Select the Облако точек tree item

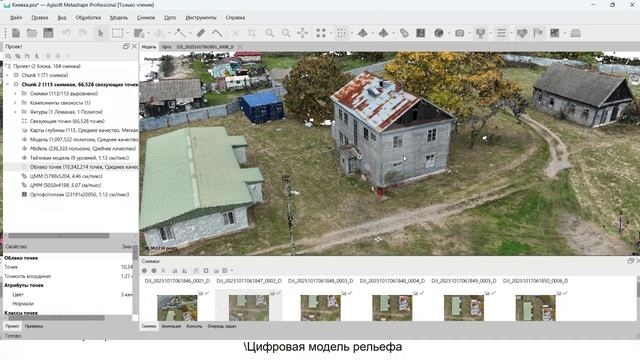click(84, 167)
